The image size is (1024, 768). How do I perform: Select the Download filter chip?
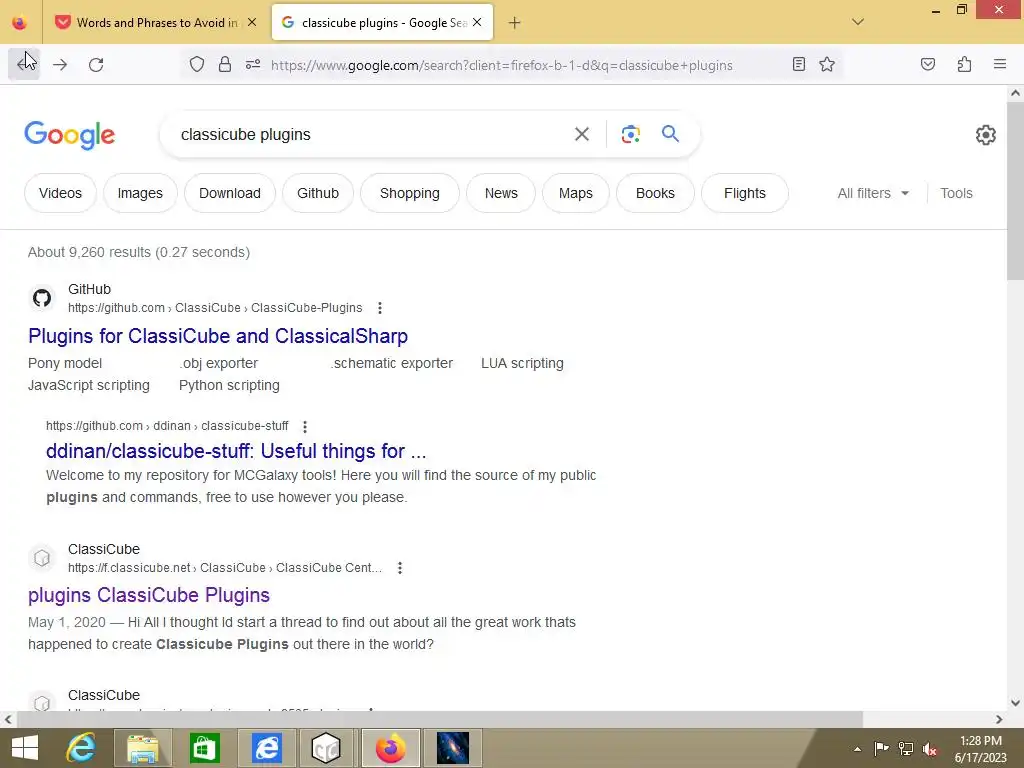[x=229, y=193]
